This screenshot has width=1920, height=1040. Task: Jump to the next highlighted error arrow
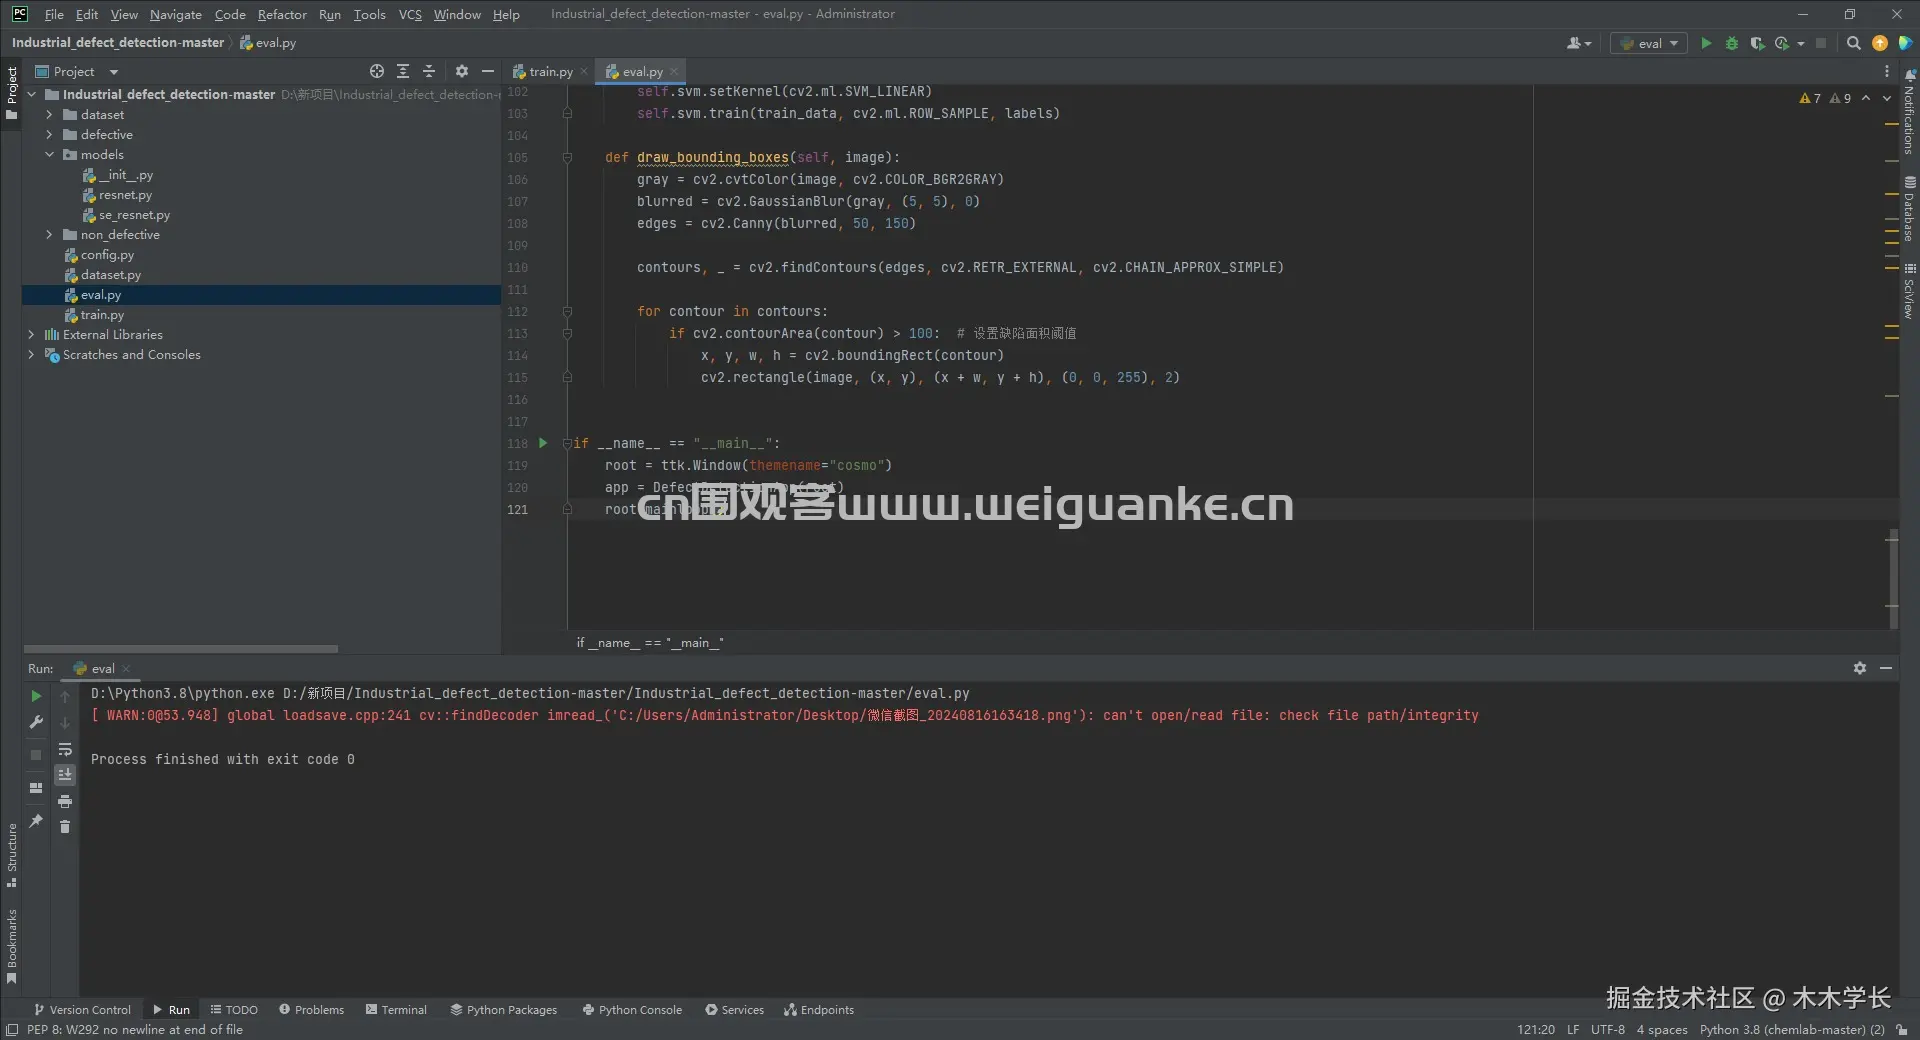coord(1886,98)
